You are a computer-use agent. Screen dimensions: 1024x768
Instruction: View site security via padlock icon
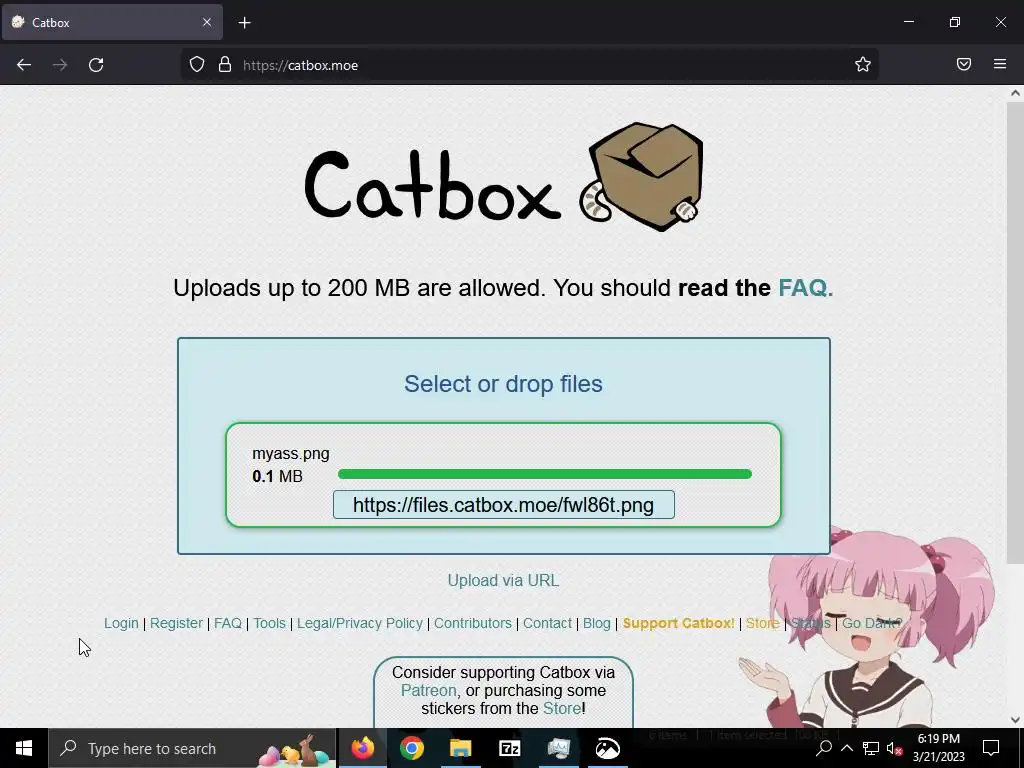pyautogui.click(x=225, y=65)
